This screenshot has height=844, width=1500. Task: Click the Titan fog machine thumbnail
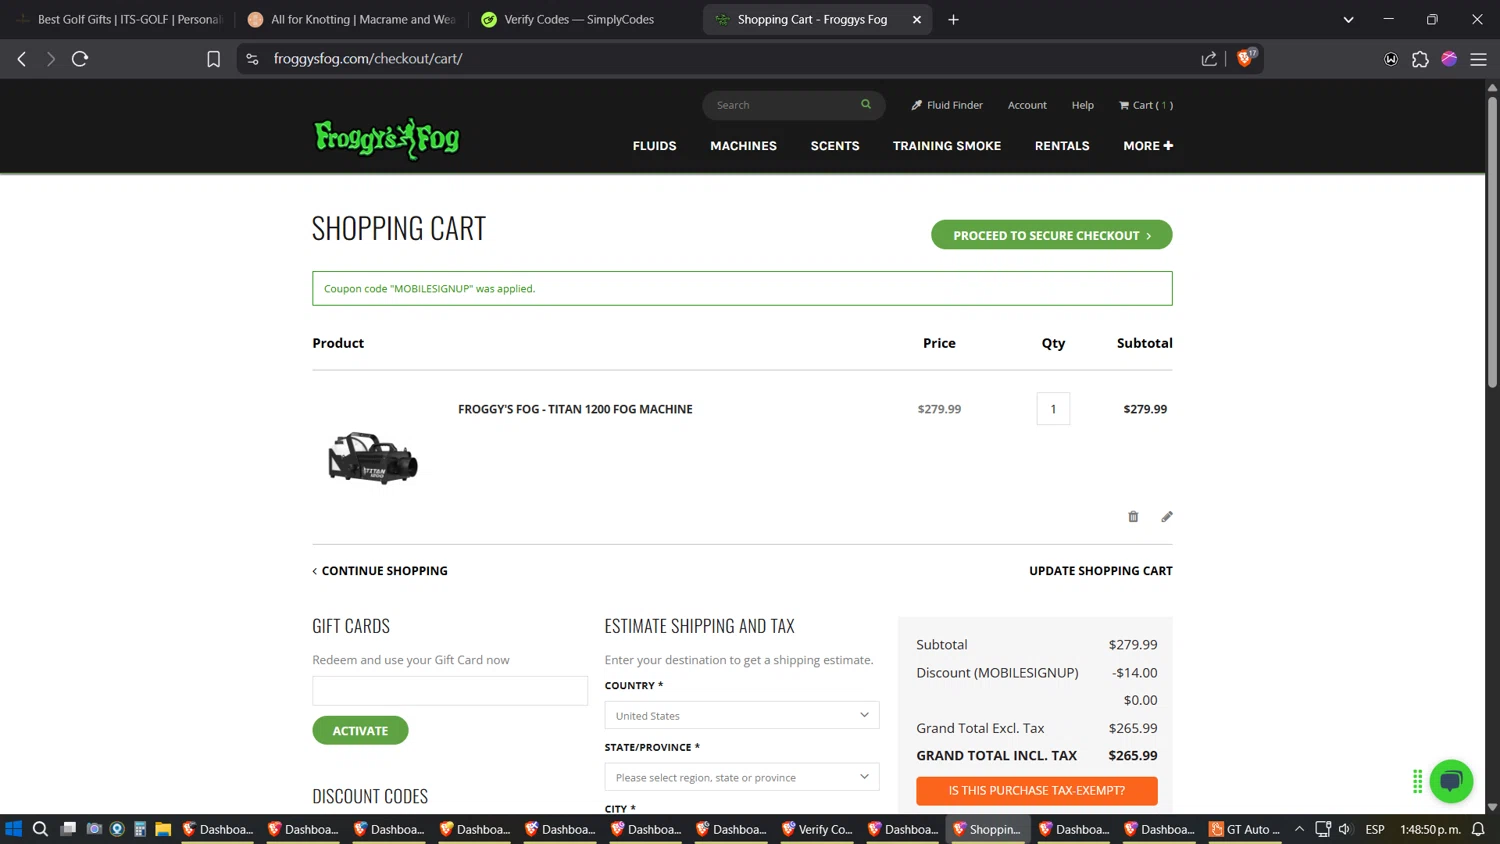[x=373, y=457]
